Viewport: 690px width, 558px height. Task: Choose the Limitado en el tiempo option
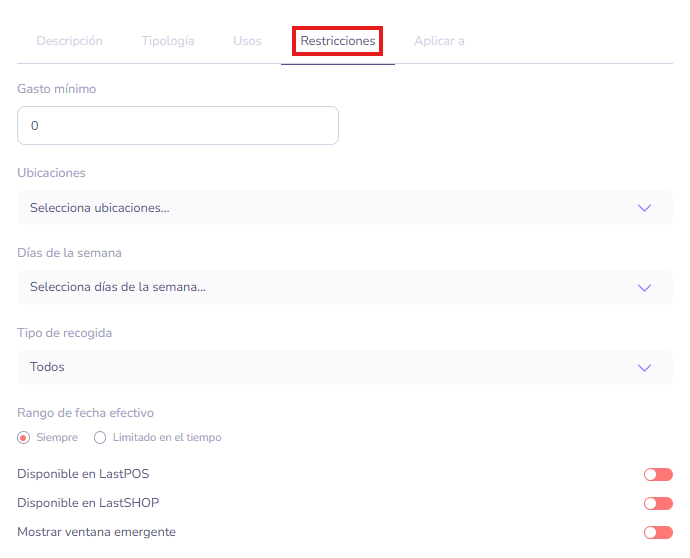pos(100,438)
